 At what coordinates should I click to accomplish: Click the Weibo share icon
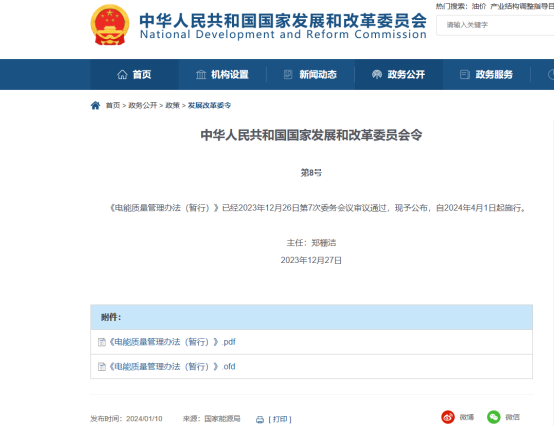[x=448, y=417]
